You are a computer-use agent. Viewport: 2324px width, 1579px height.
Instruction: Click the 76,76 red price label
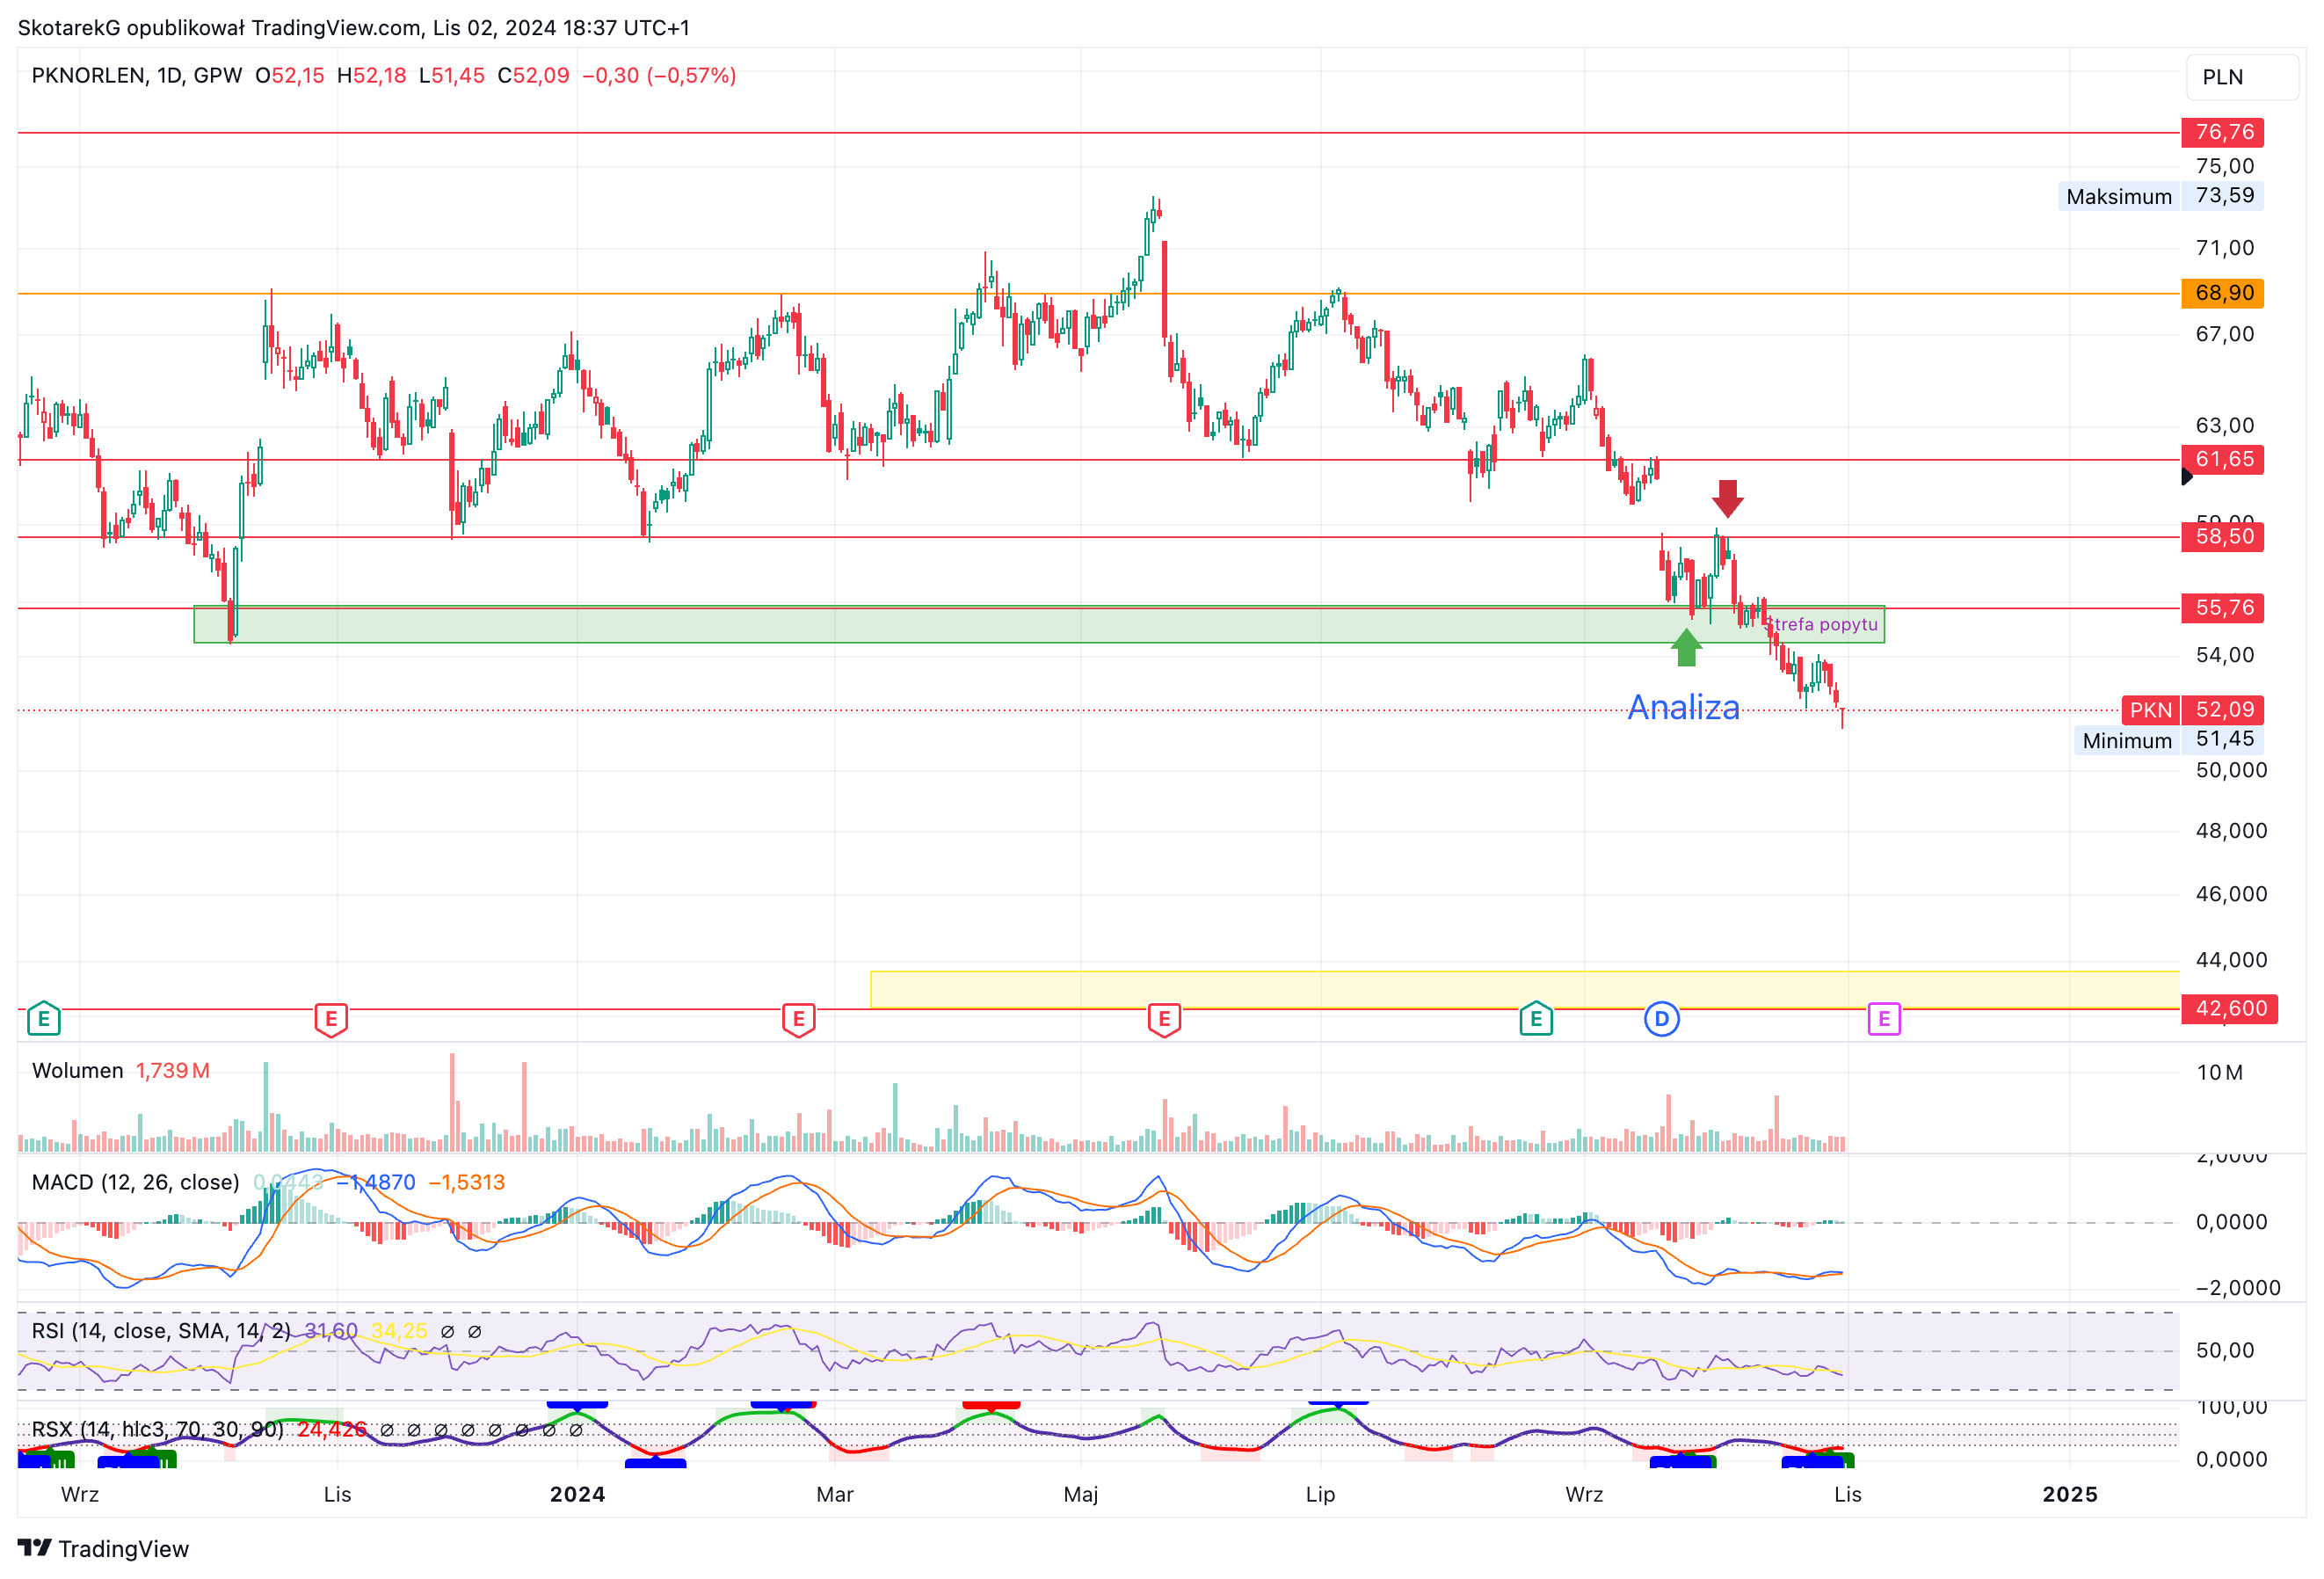tap(2222, 132)
